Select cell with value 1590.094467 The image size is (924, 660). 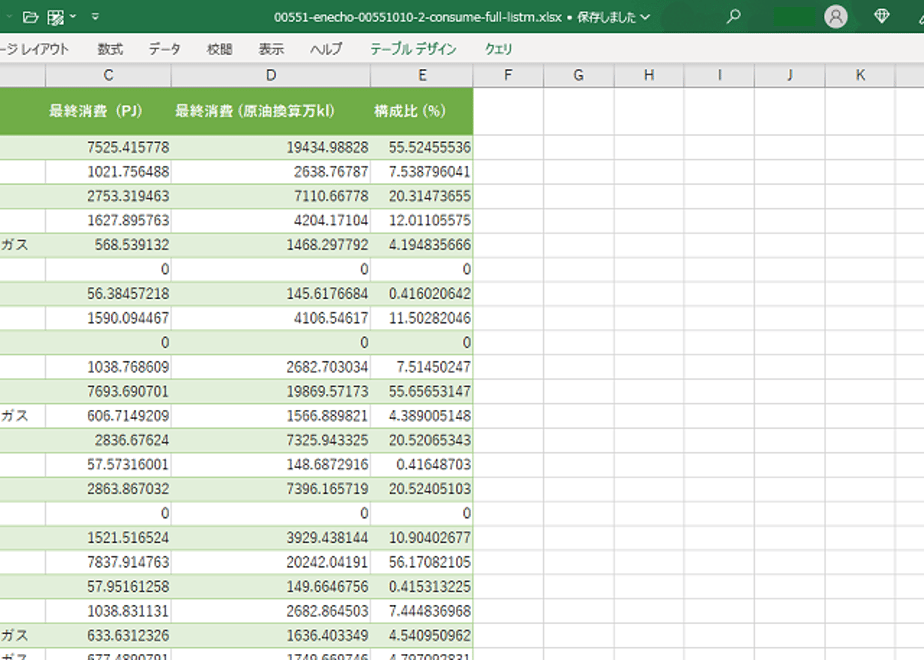[x=108, y=318]
